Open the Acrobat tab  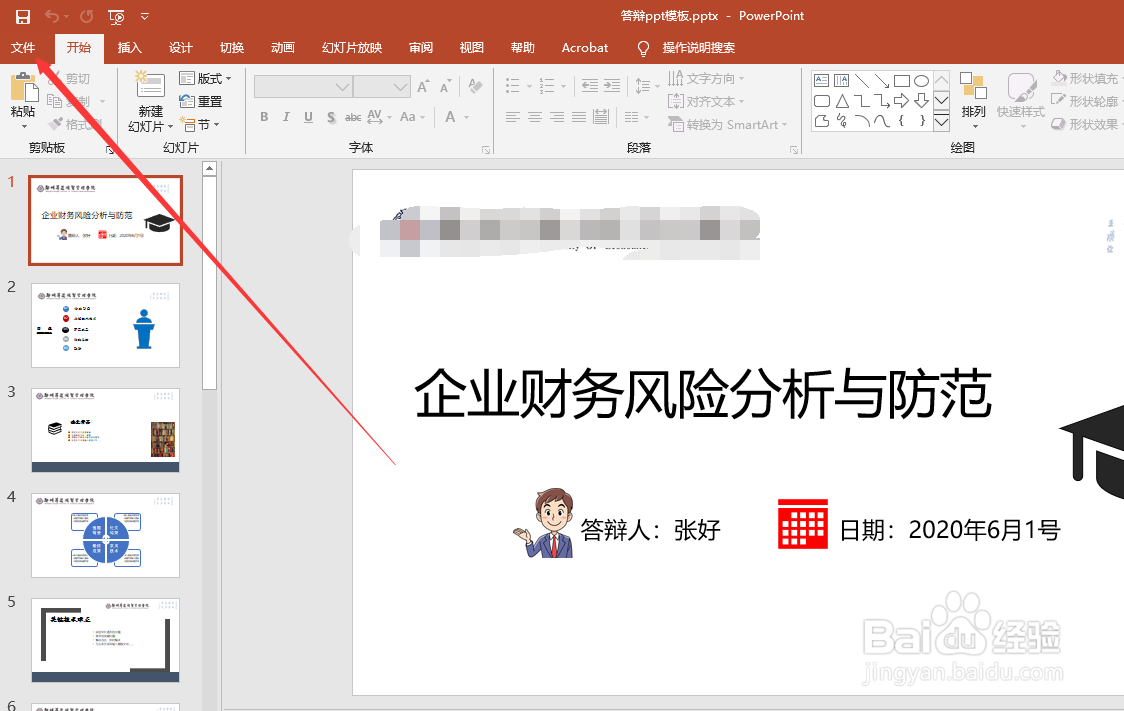pyautogui.click(x=585, y=48)
